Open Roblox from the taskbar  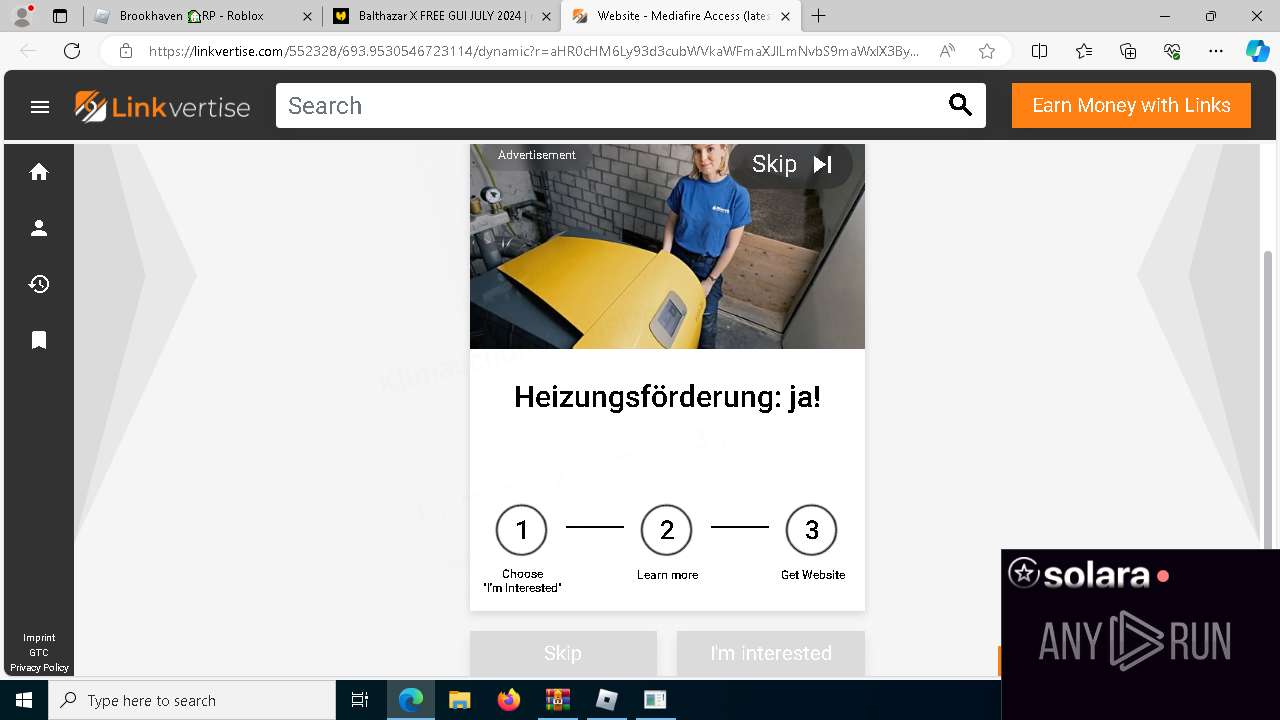tap(607, 700)
